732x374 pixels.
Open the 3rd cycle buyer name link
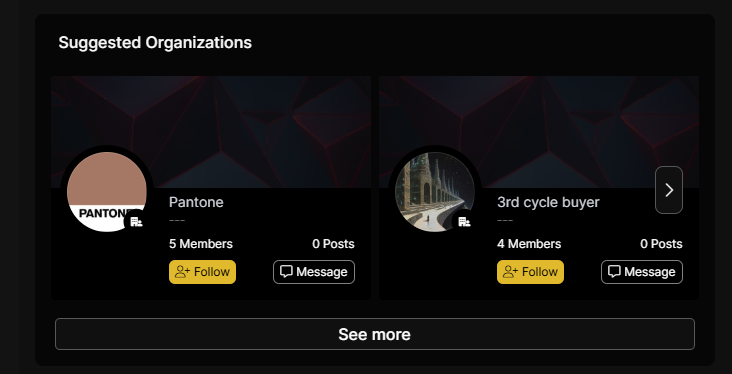548,202
